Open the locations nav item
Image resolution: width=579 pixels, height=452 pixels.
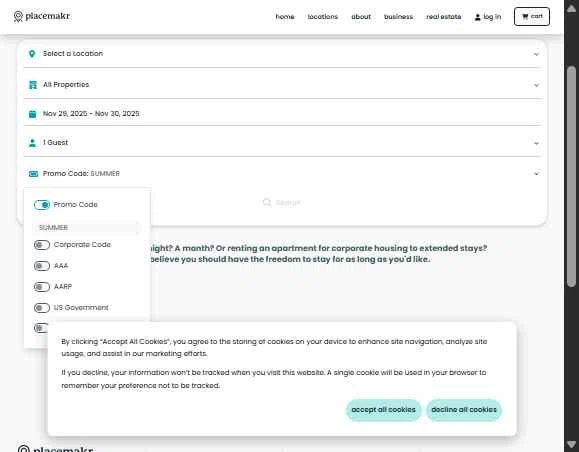(x=323, y=17)
